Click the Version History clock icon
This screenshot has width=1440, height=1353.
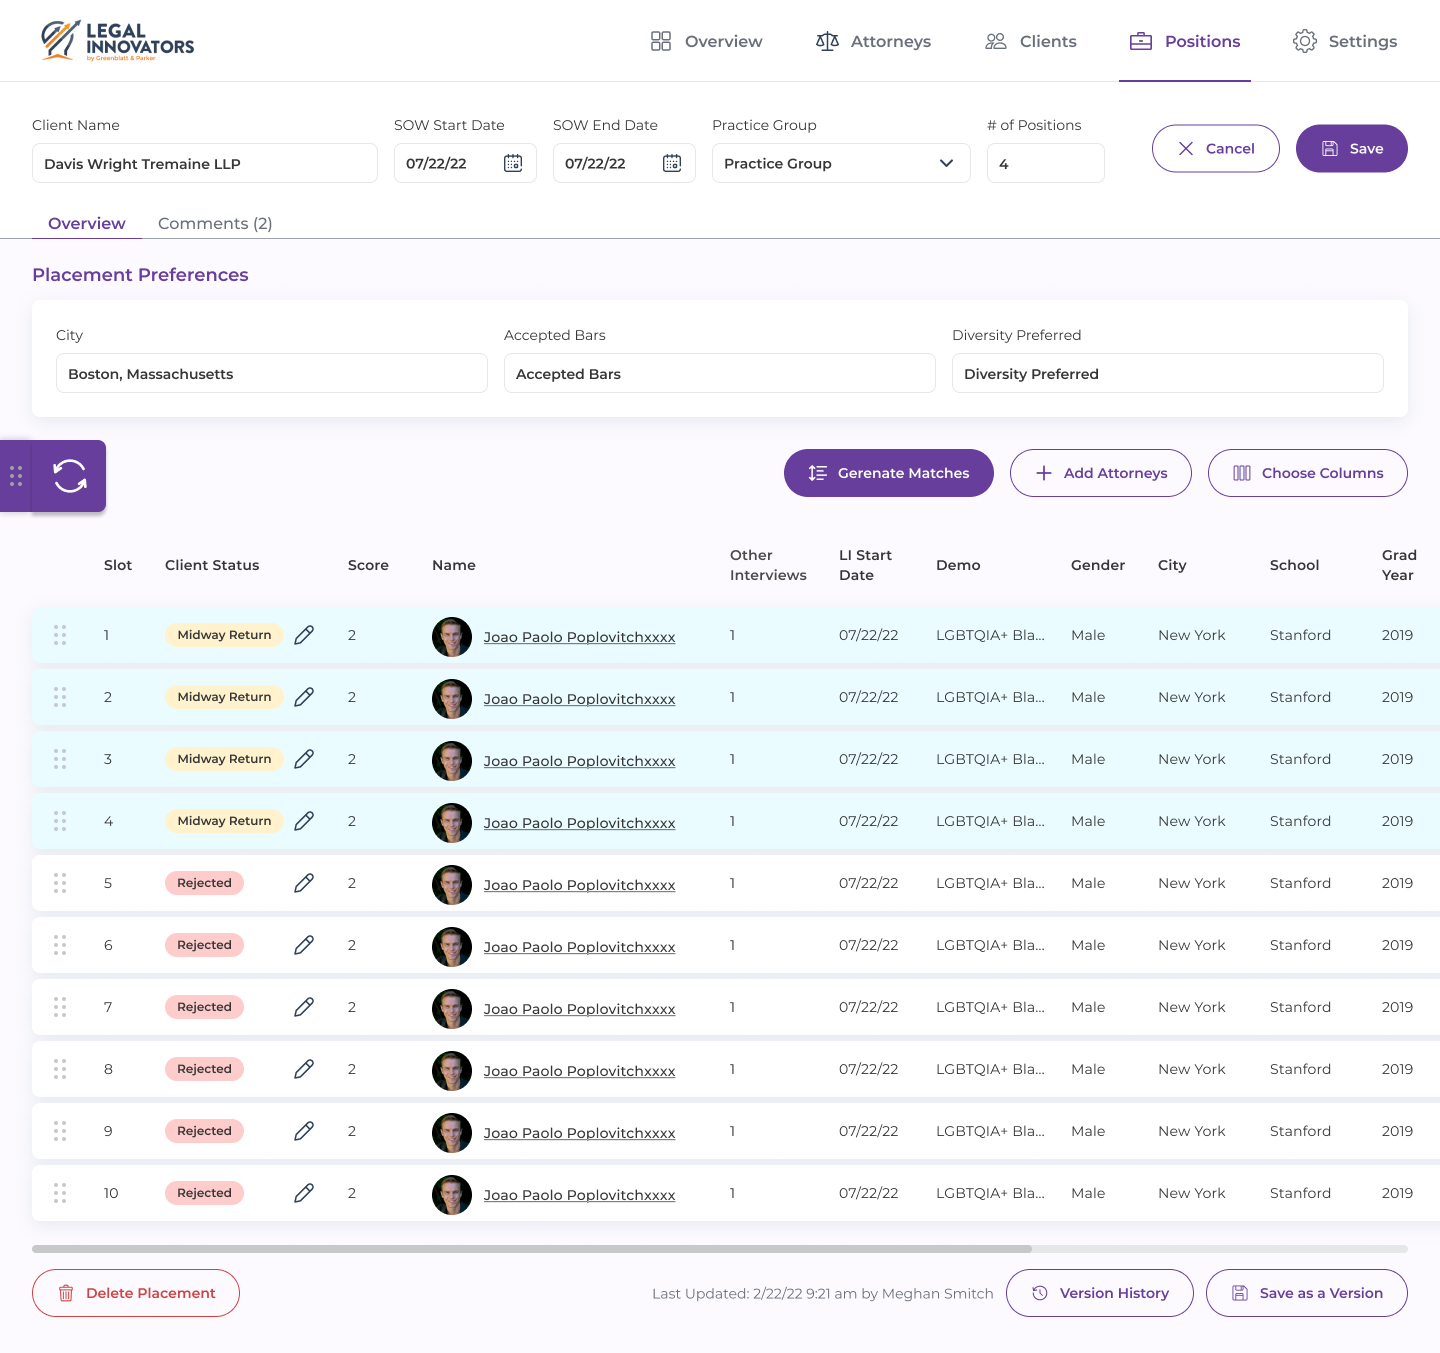click(x=1040, y=1293)
